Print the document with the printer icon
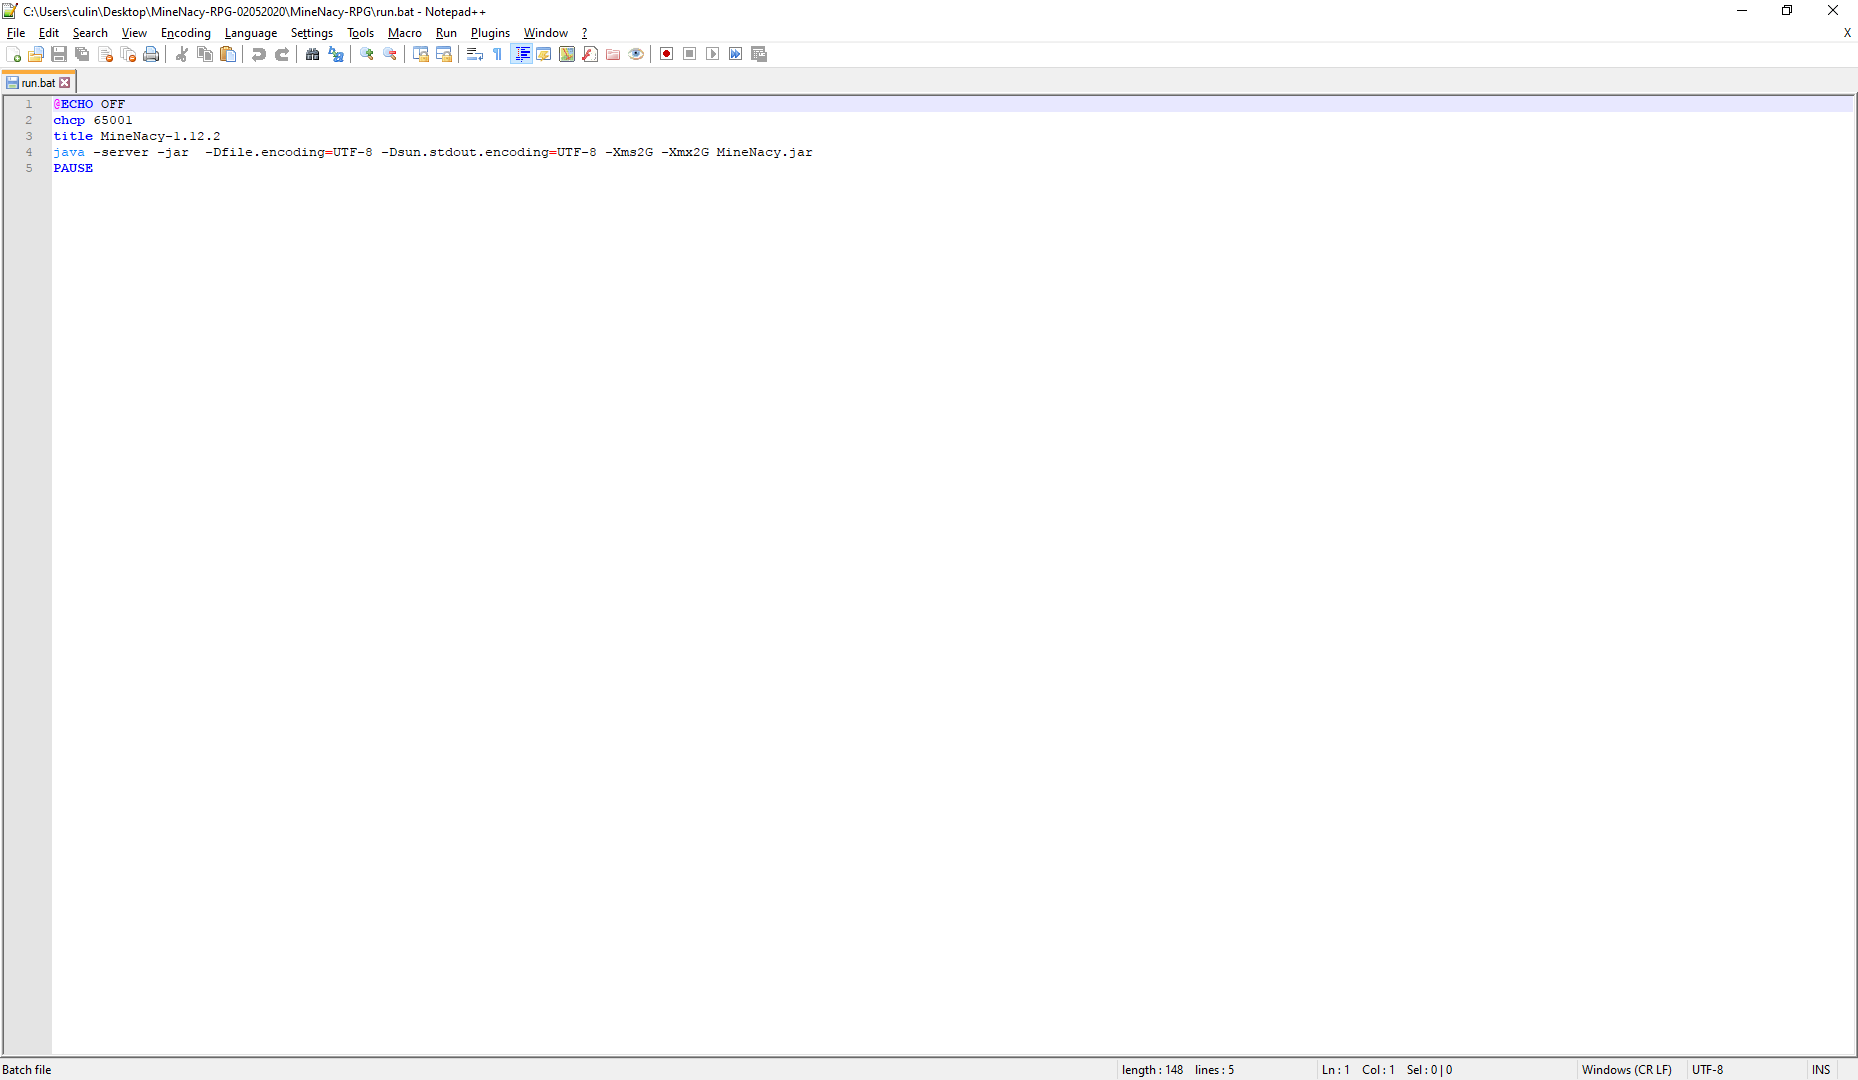The width and height of the screenshot is (1858, 1080). [x=151, y=54]
